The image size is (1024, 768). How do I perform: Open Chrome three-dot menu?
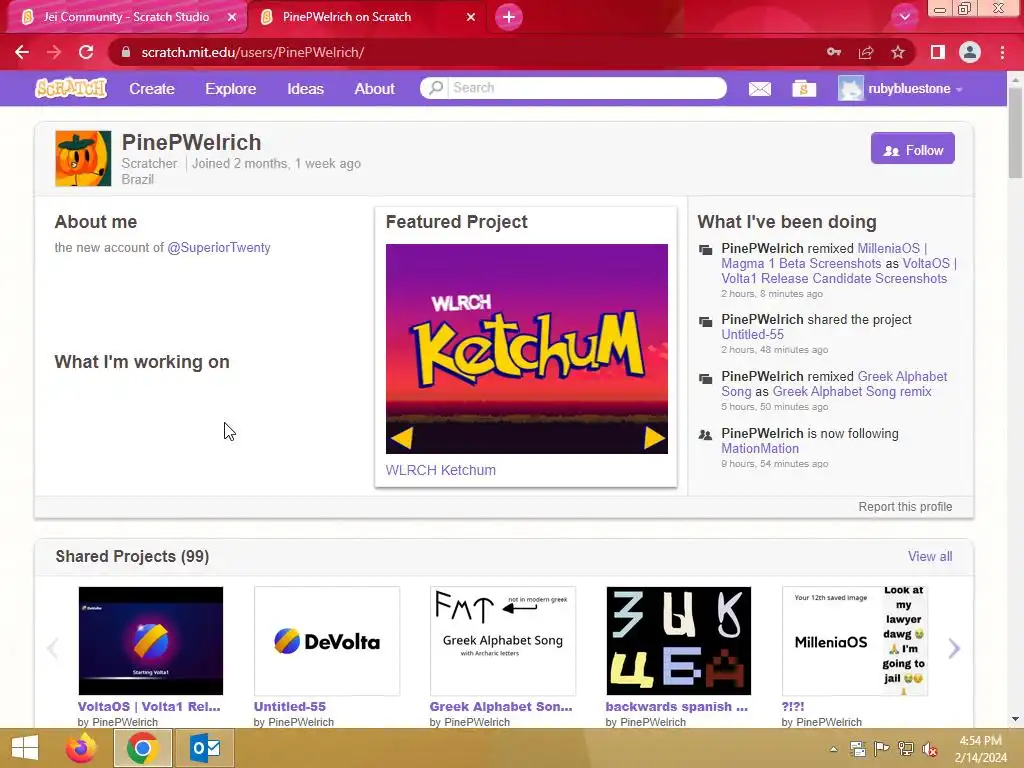(1002, 52)
